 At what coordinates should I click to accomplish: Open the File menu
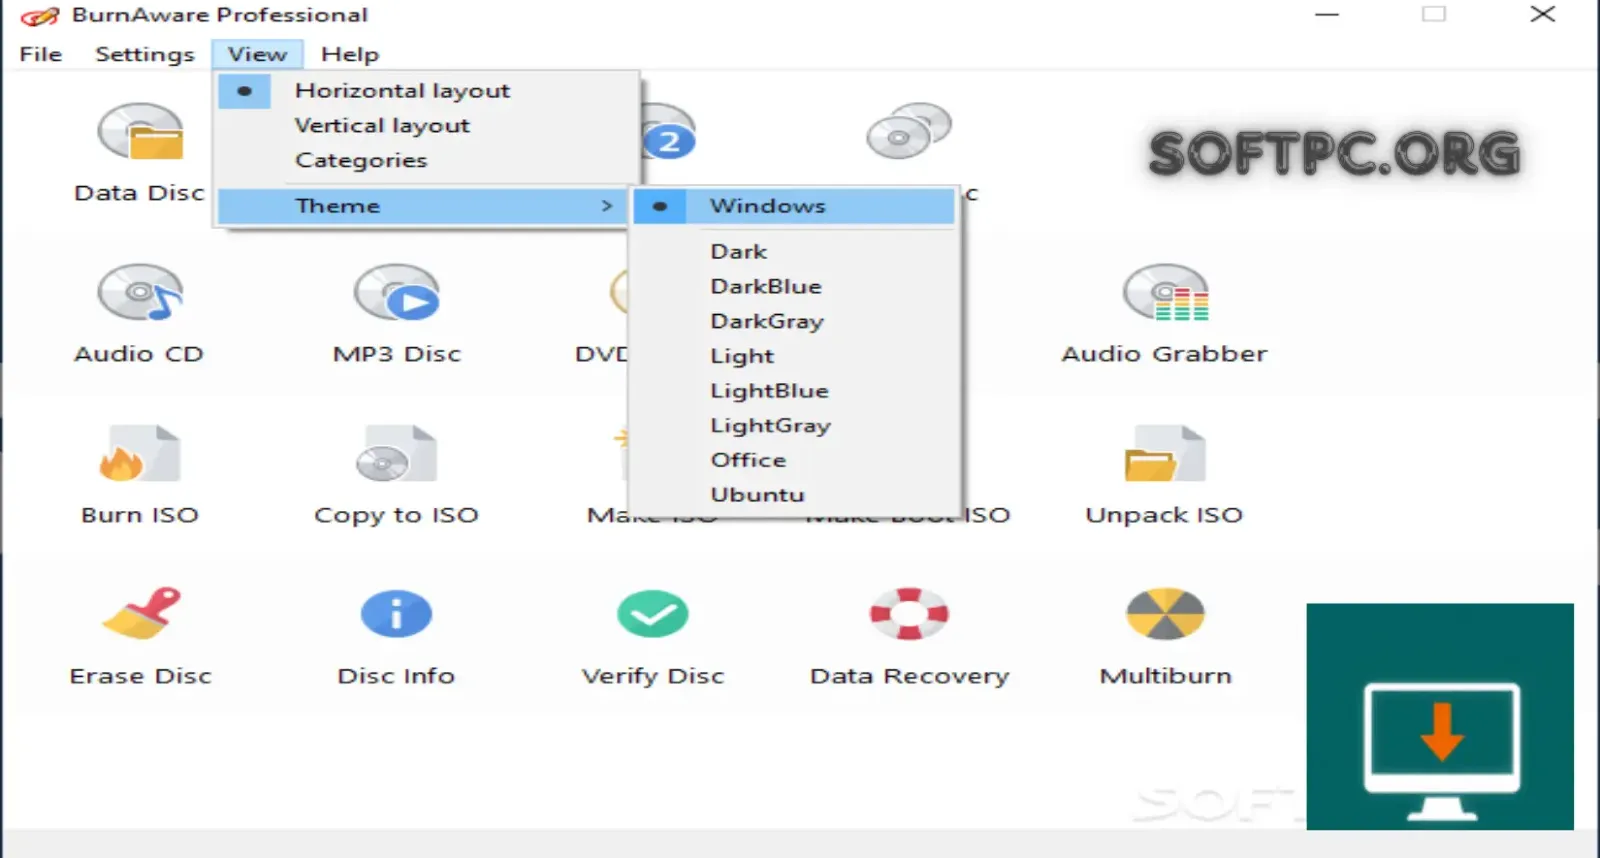tap(41, 54)
